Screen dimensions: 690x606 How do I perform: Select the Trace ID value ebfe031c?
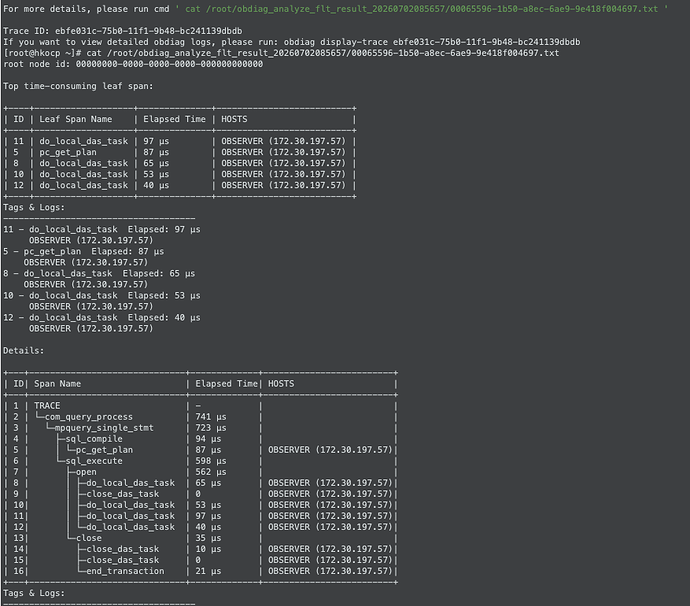tap(148, 31)
